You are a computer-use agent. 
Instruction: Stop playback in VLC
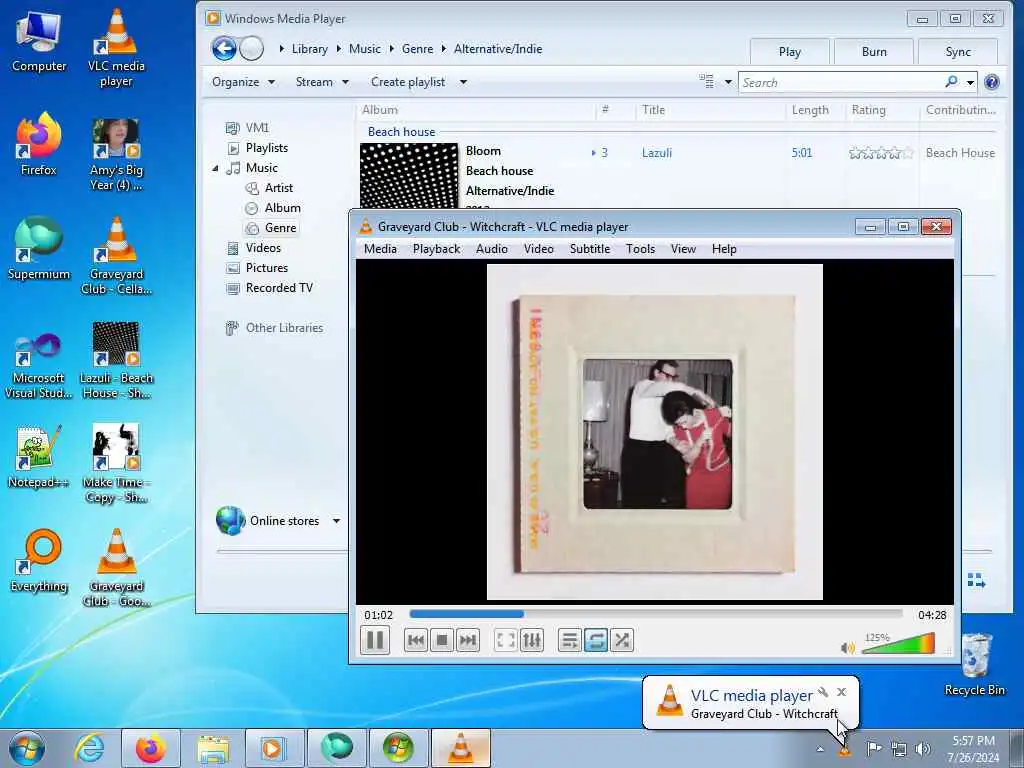tap(442, 640)
